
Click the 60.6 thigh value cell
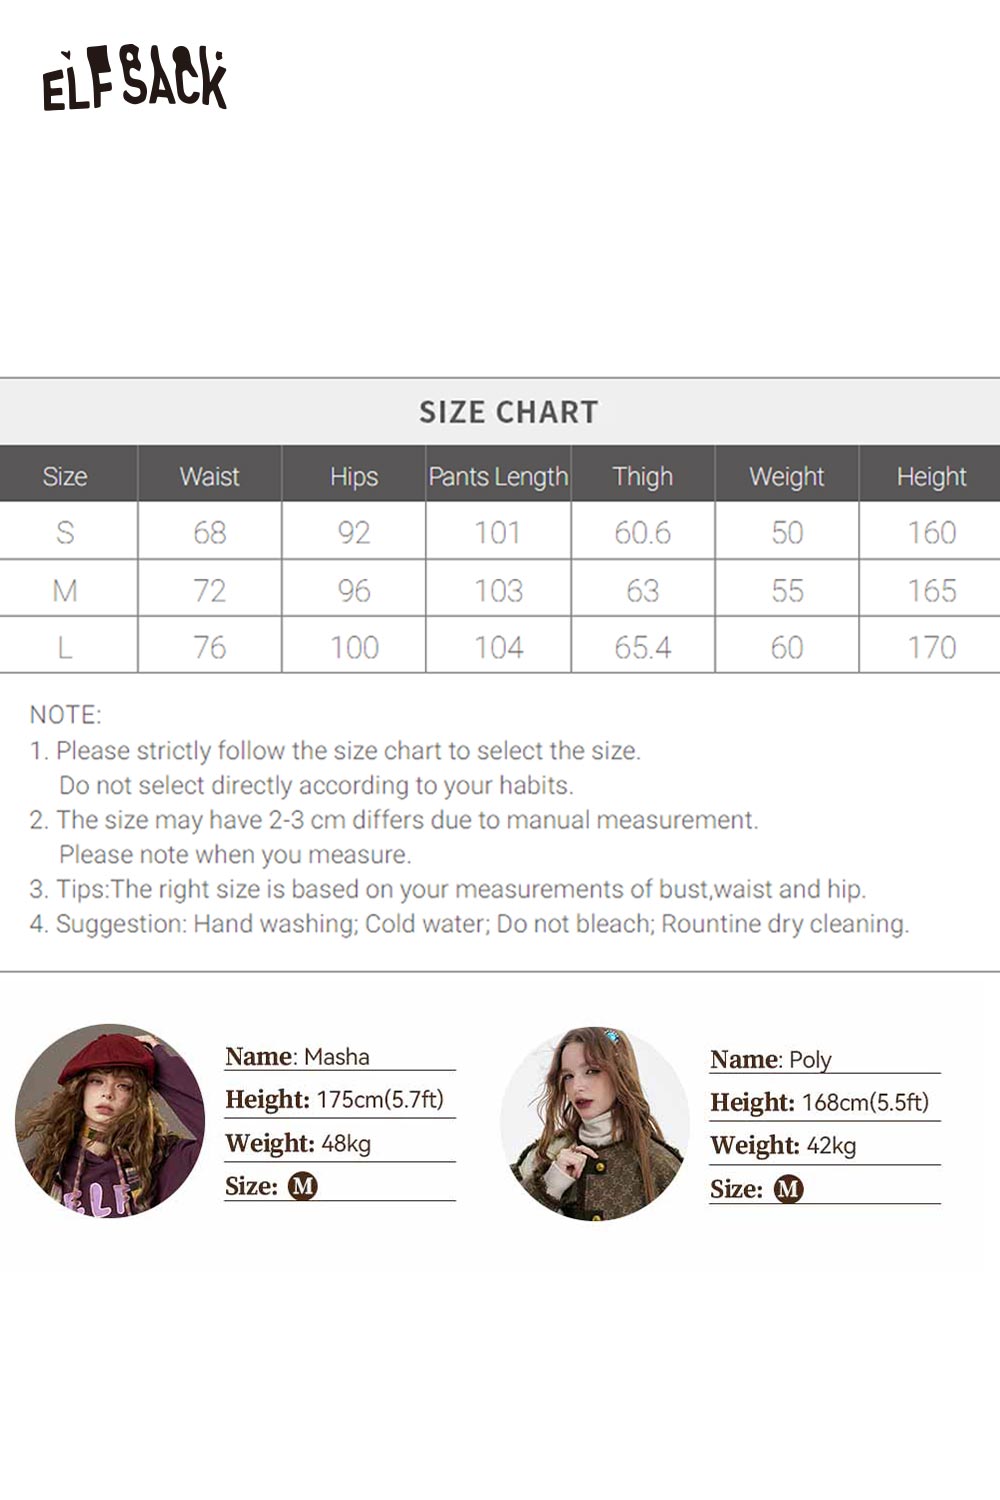click(x=642, y=532)
